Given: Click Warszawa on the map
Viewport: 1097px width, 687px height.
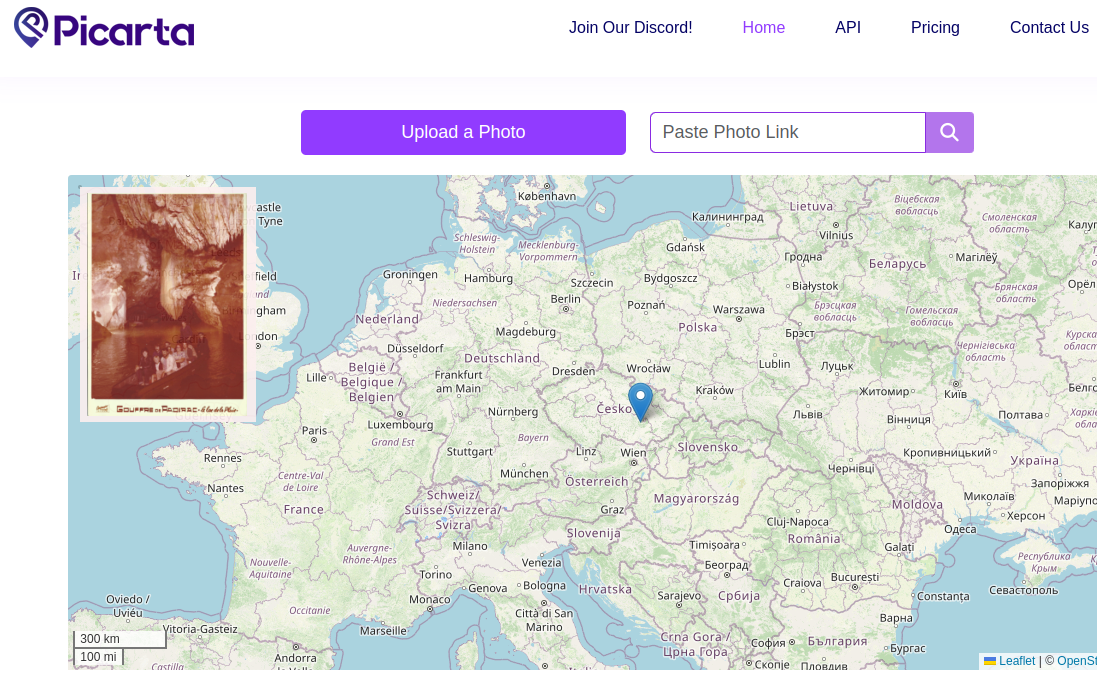Looking at the screenshot, I should pyautogui.click(x=738, y=310).
